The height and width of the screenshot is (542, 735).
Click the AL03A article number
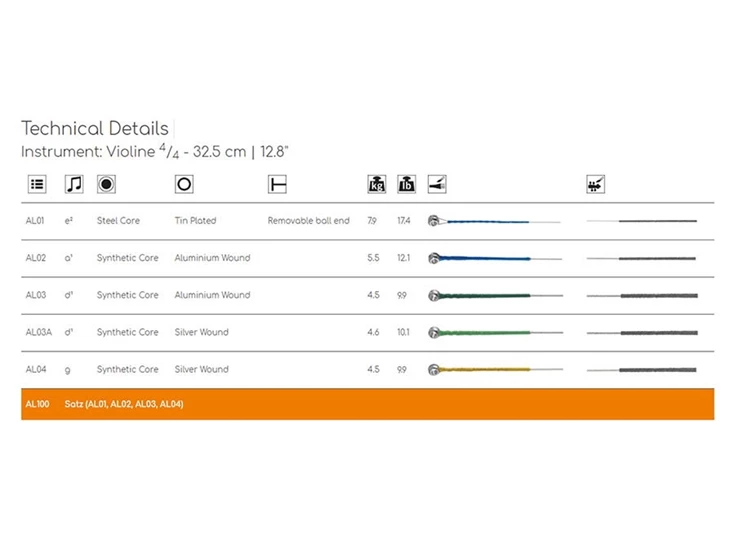pyautogui.click(x=37, y=332)
